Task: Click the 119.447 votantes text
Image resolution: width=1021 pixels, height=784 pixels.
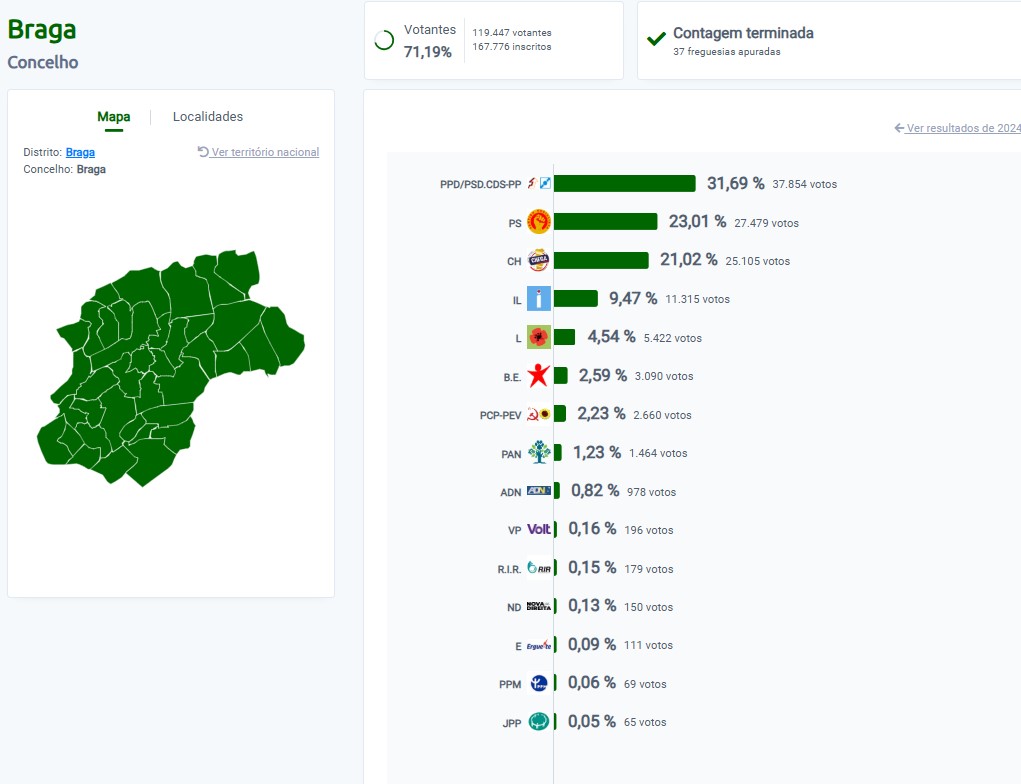Action: tap(512, 33)
